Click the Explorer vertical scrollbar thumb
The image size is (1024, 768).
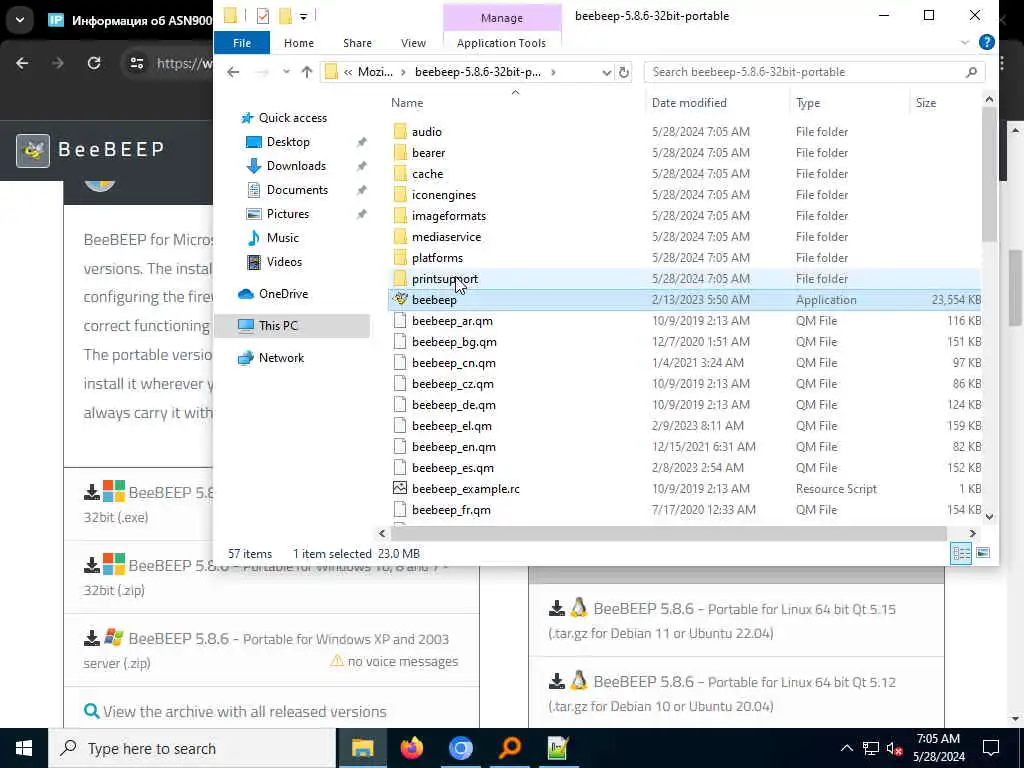tap(989, 174)
